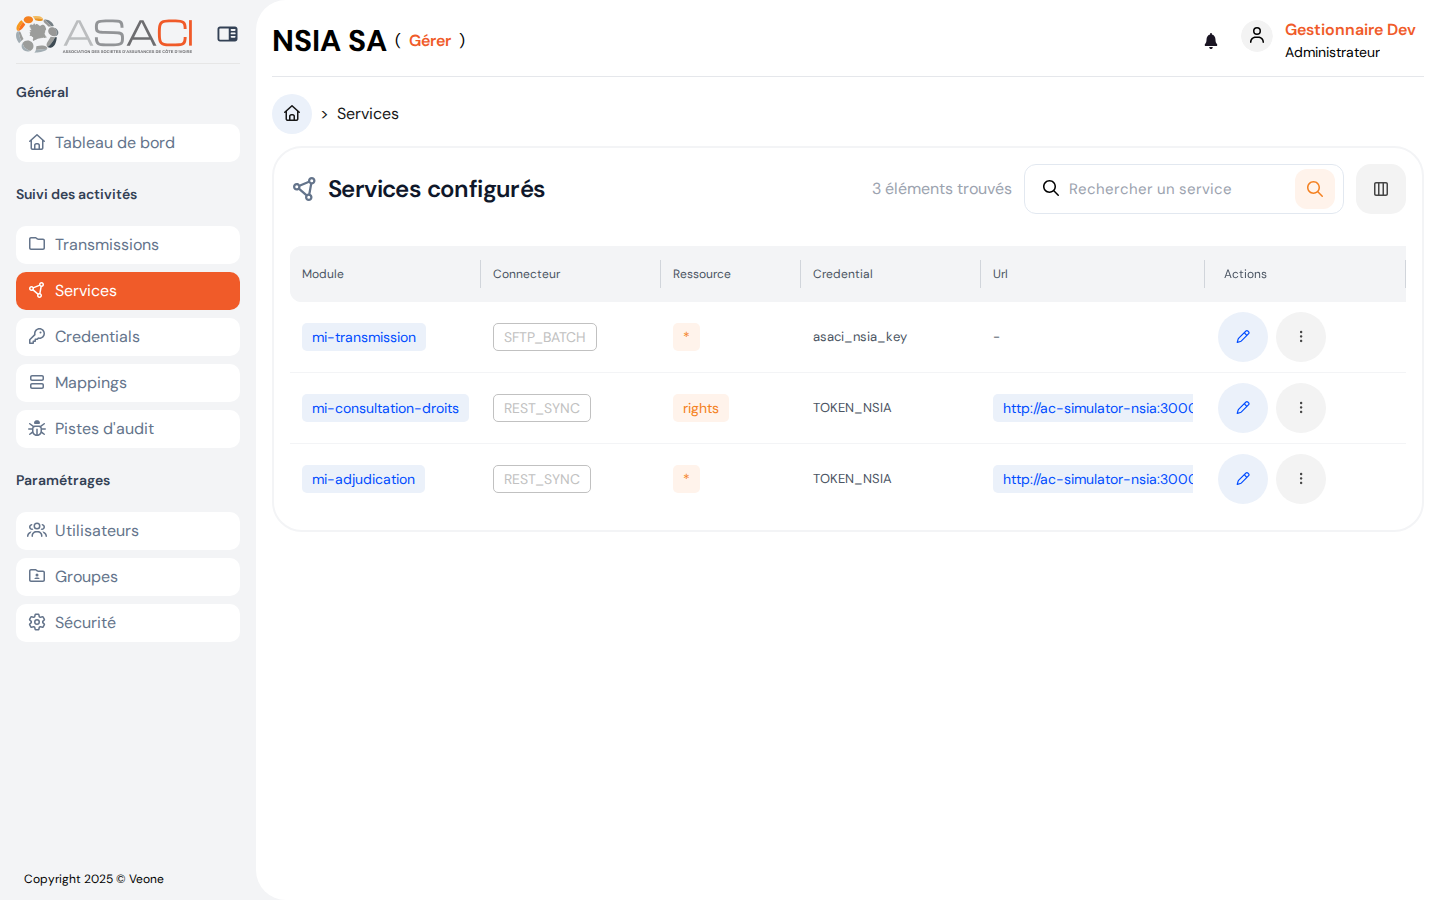The height and width of the screenshot is (900, 1440).
Task: Open Credentials via the key icon
Action: pyautogui.click(x=37, y=336)
